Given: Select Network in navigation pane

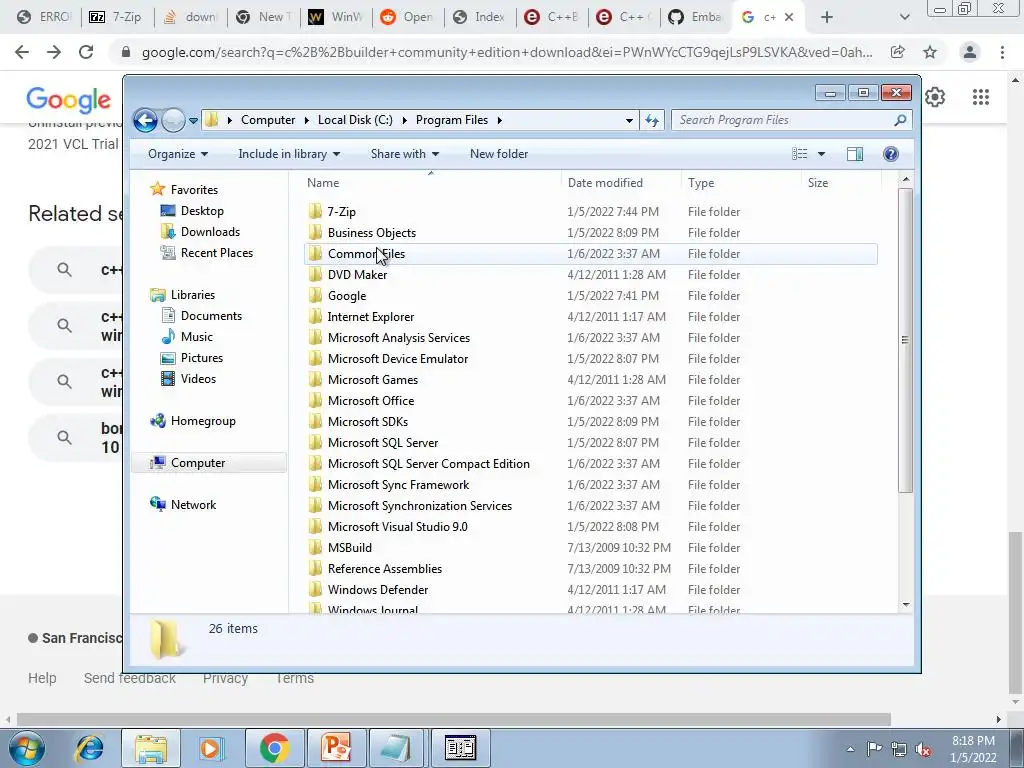Looking at the screenshot, I should (x=193, y=505).
